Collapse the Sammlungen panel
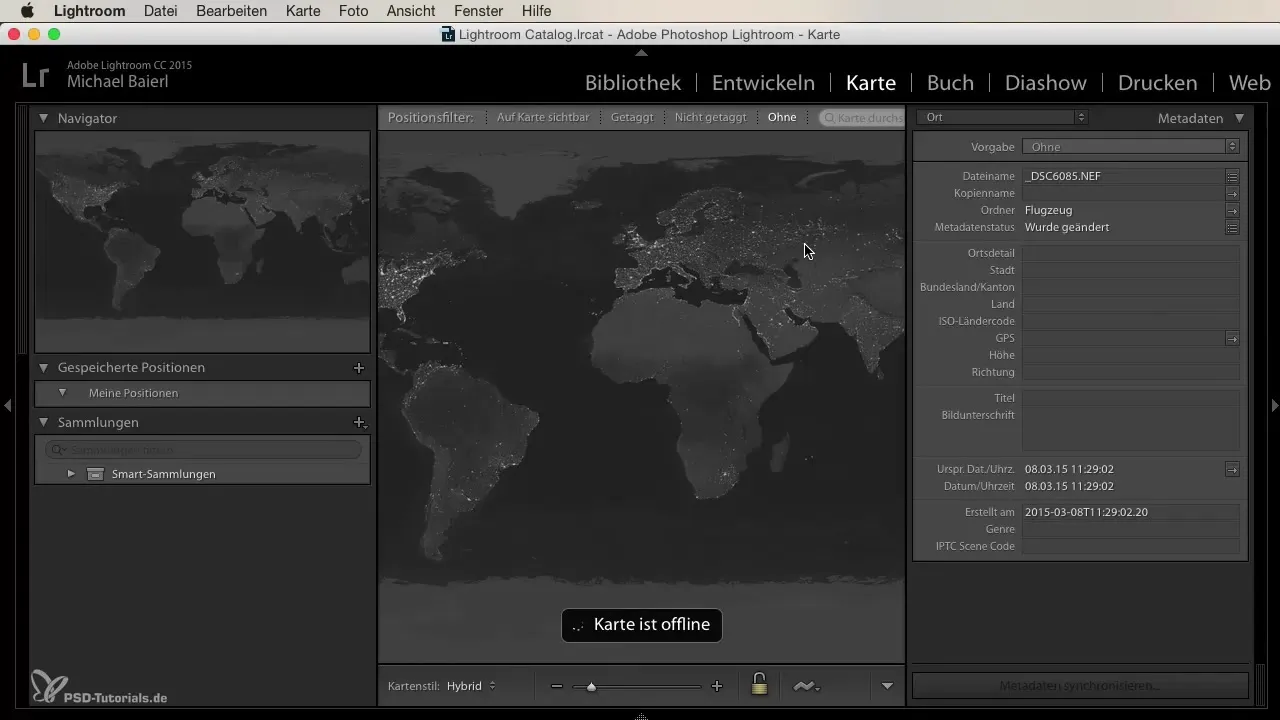The height and width of the screenshot is (720, 1280). [x=43, y=423]
